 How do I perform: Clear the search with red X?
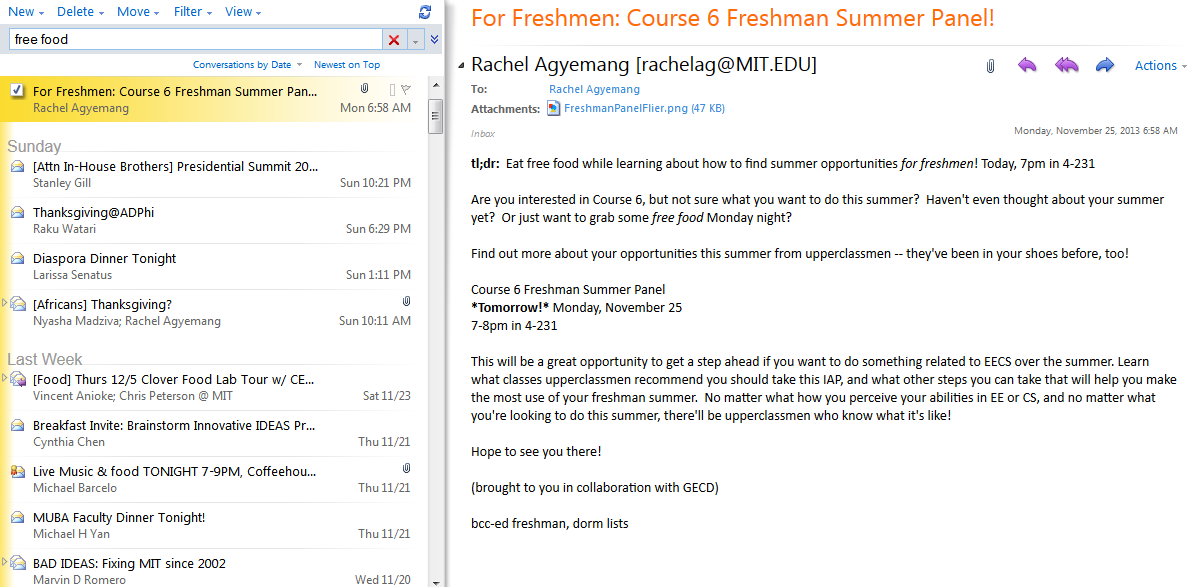coord(394,39)
